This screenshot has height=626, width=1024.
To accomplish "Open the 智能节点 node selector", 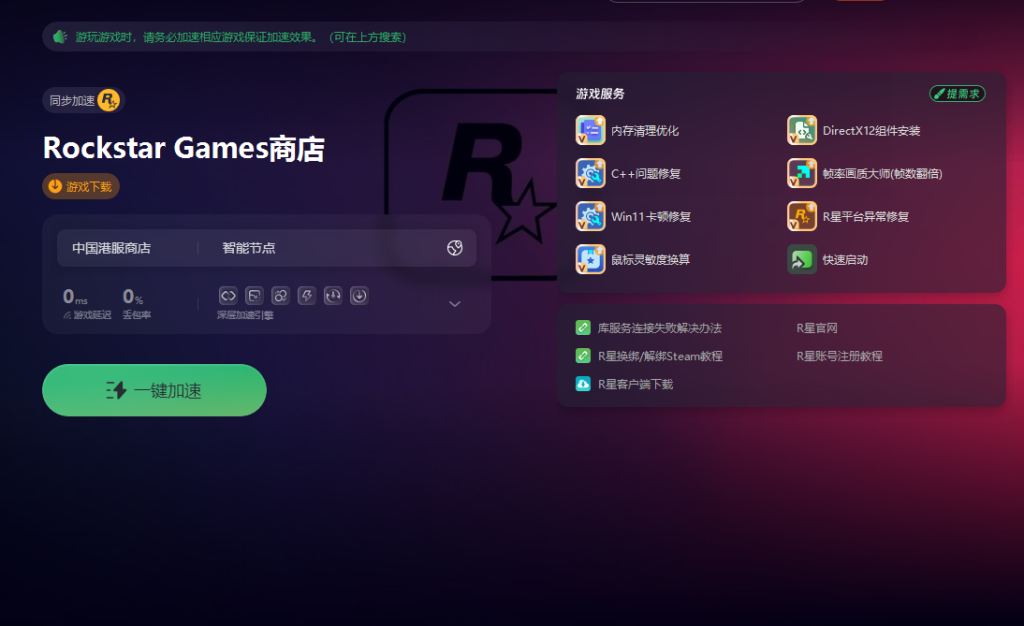I will pos(249,248).
